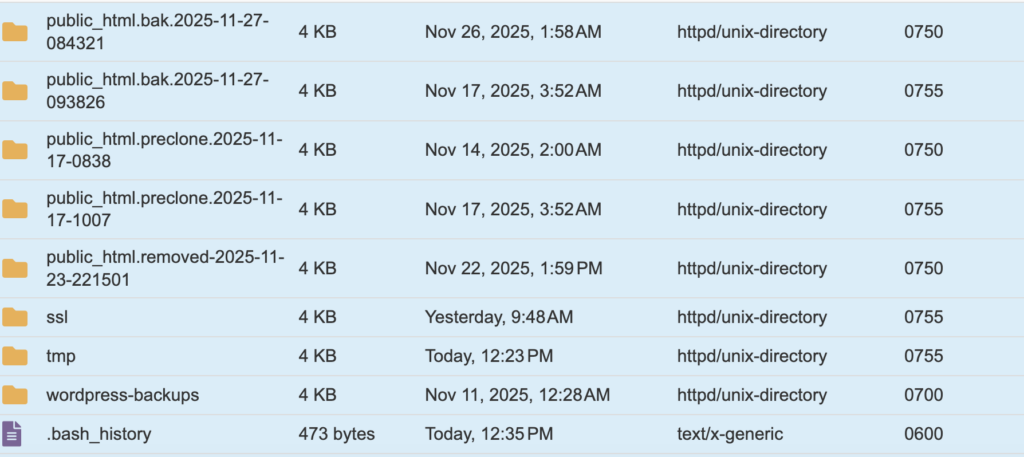The width and height of the screenshot is (1024, 457).
Task: Click the "Nov 11, 2025, 12:28 AM" date cell
Action: tap(517, 395)
